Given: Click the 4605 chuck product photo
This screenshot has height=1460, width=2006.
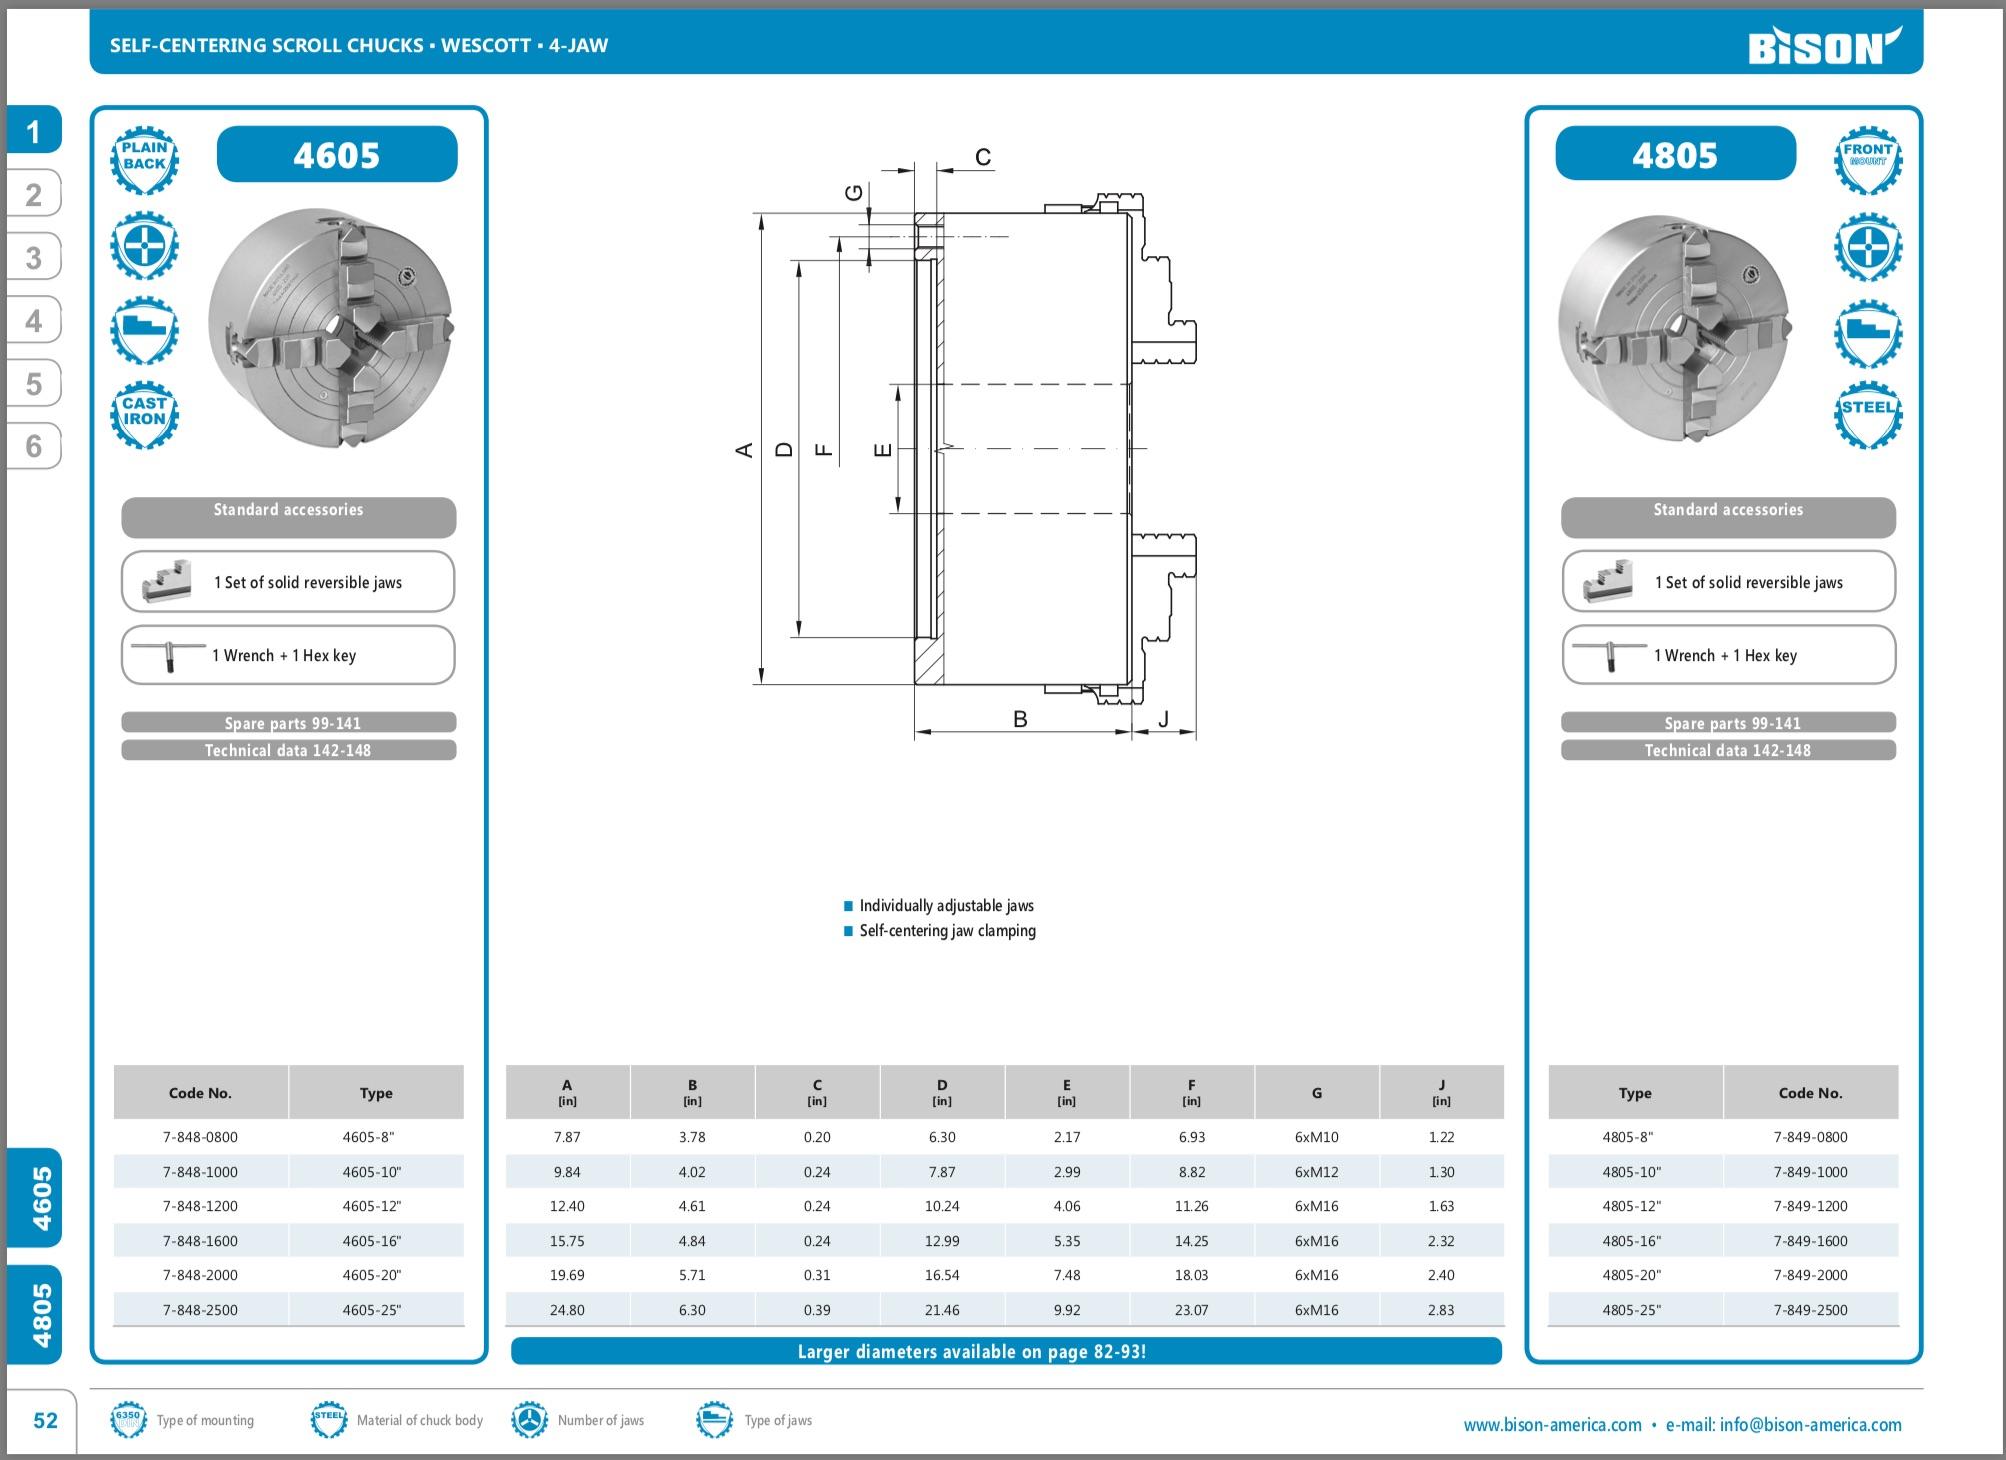Looking at the screenshot, I should 331,328.
